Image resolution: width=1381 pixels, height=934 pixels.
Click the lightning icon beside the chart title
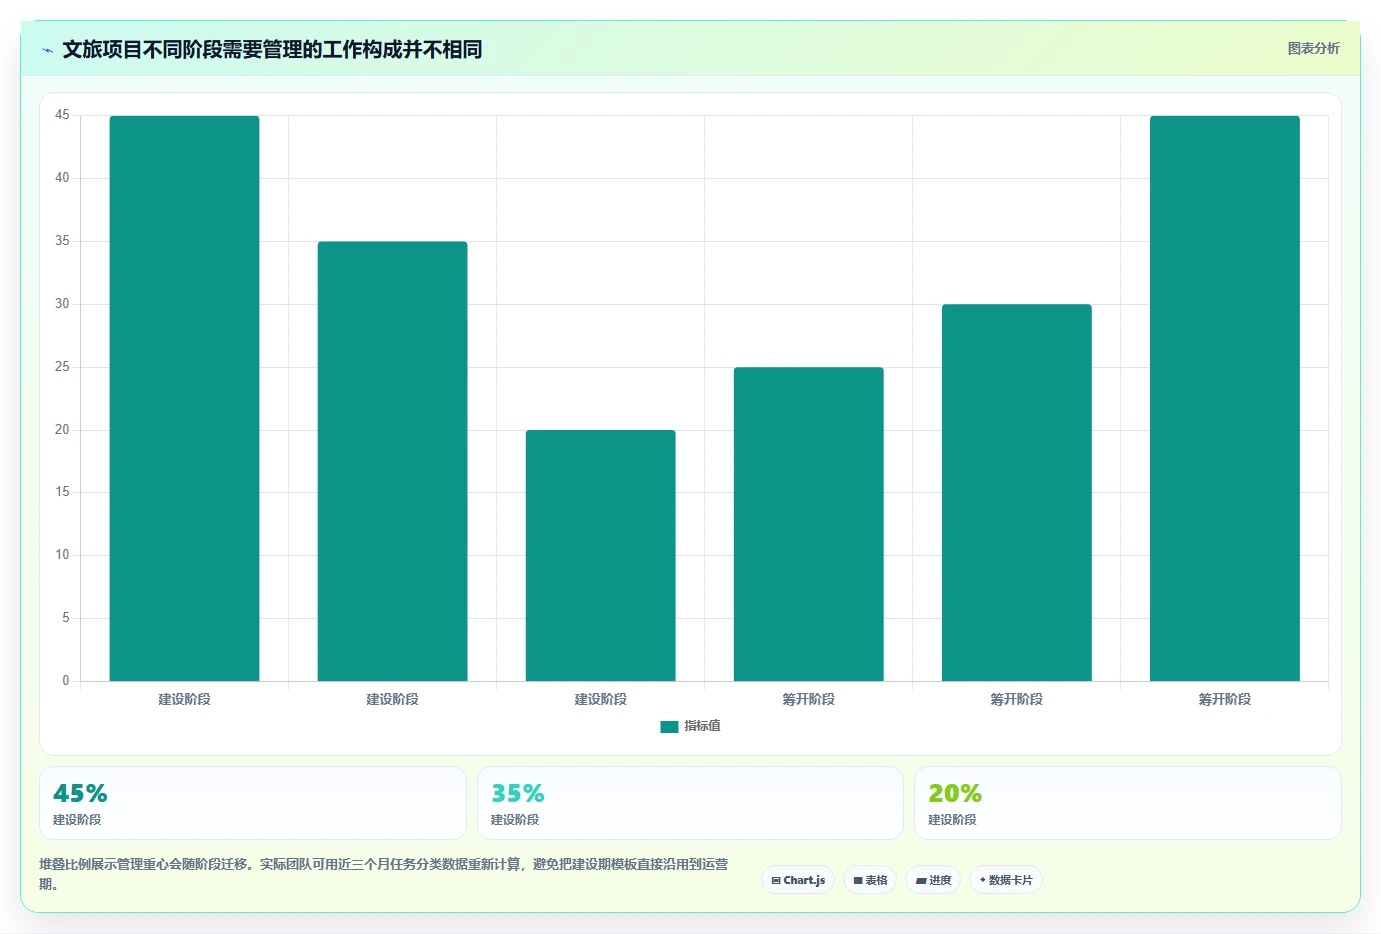[47, 50]
